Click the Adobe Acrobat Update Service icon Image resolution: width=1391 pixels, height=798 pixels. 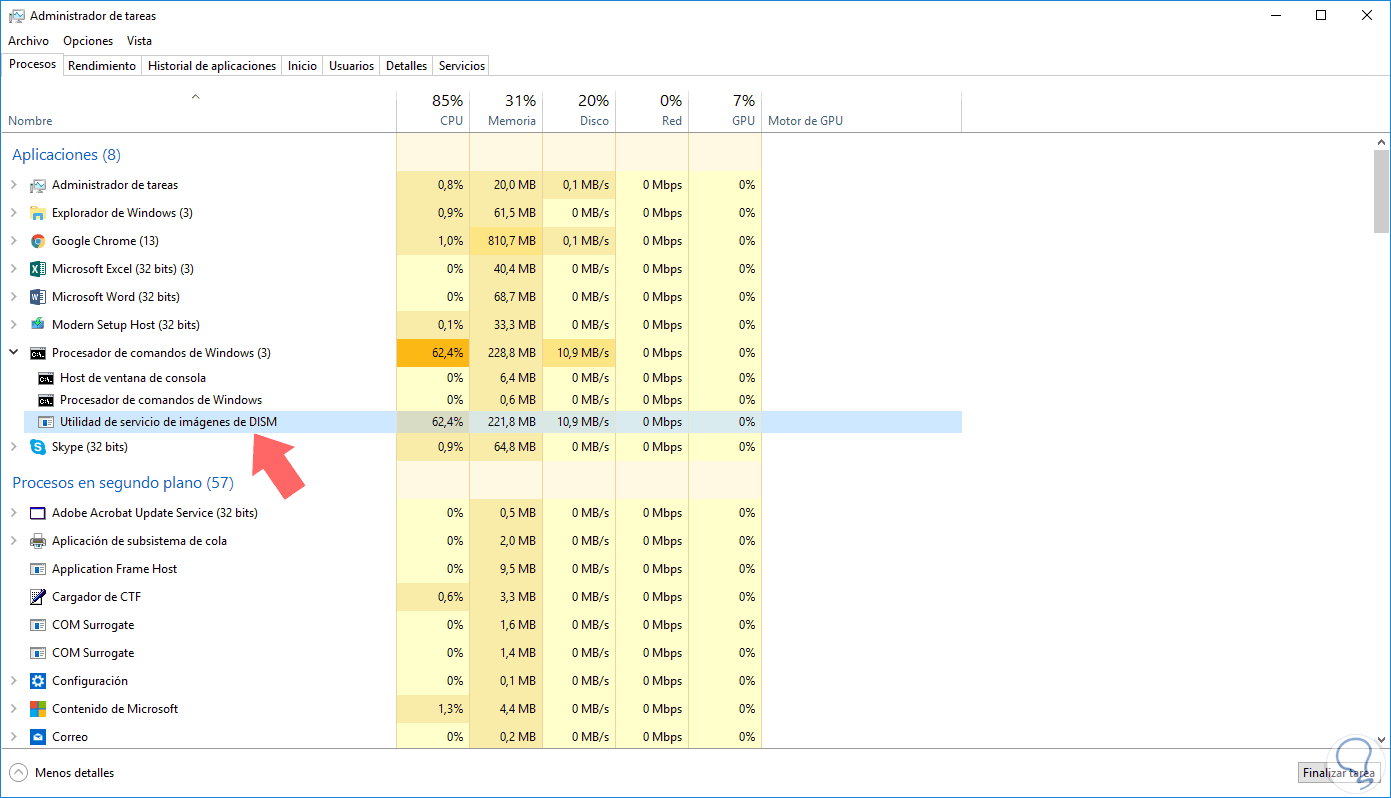pos(38,513)
